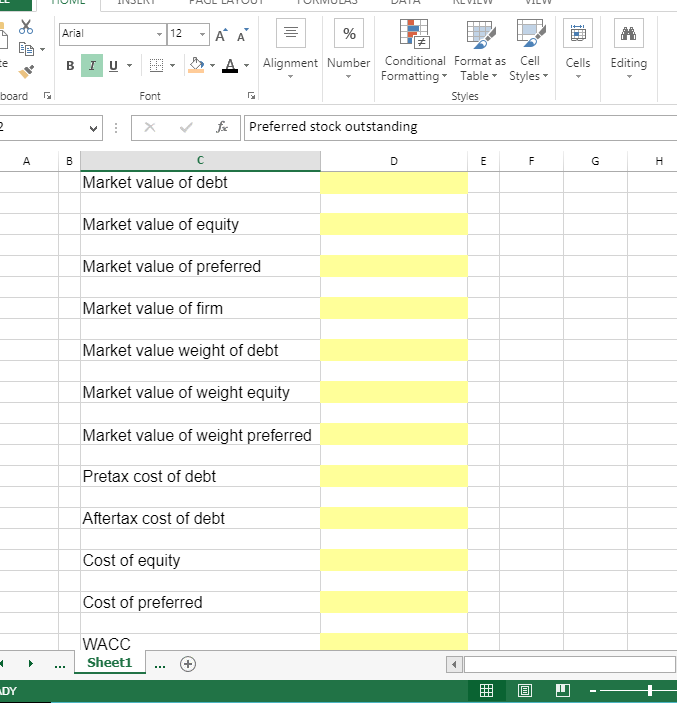
Task: Open the Font dialog launcher
Action: [252, 95]
